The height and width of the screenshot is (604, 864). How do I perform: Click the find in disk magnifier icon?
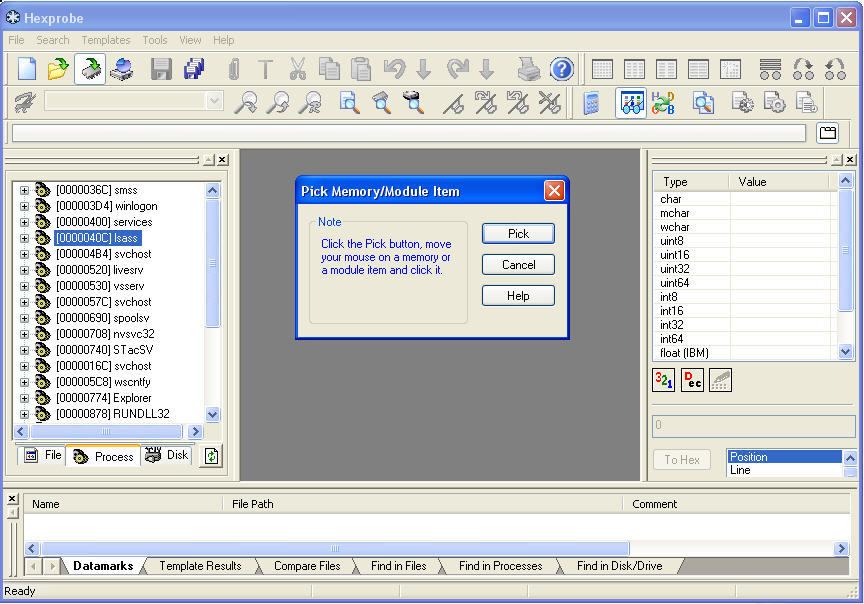pyautogui.click(x=413, y=103)
